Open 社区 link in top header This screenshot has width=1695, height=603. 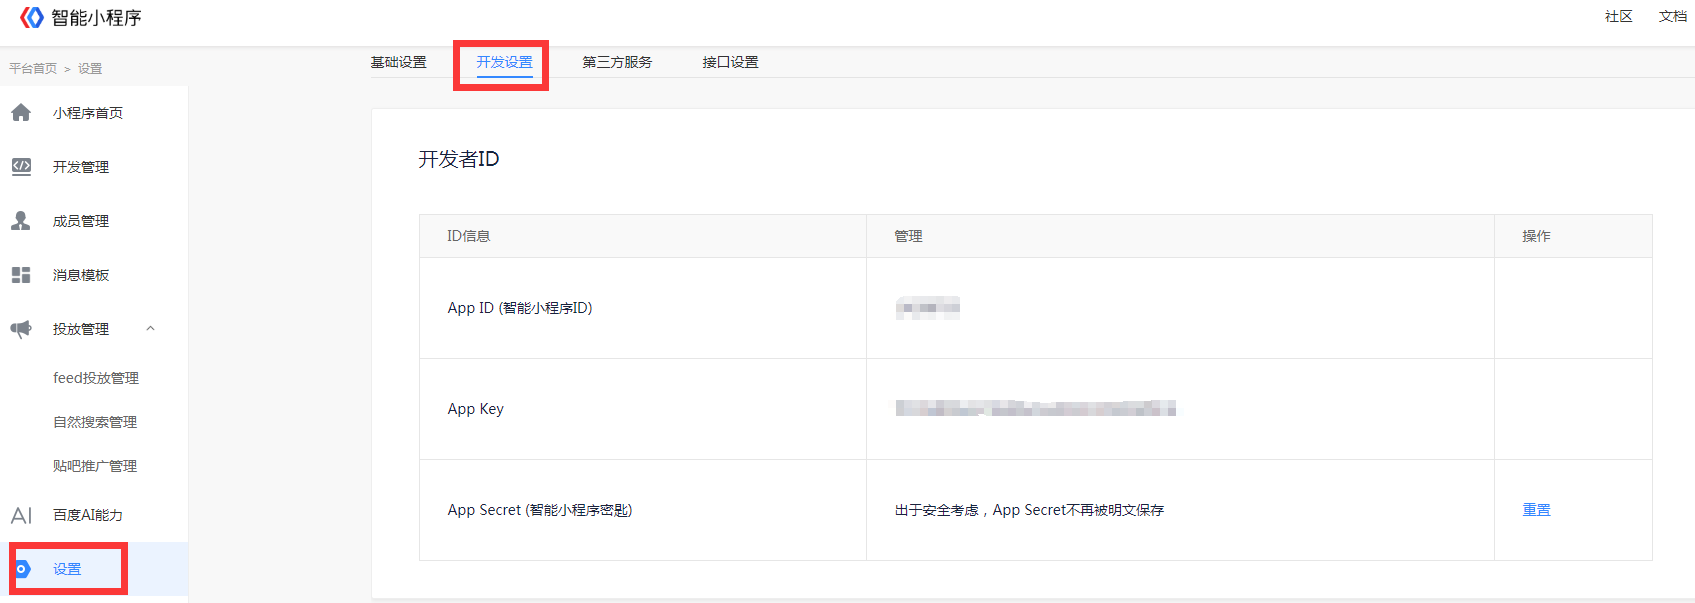[1618, 16]
